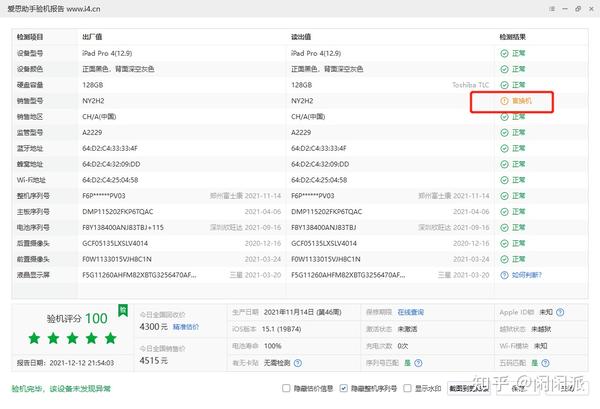Screen dimensions: 600x409
Task: Click the check icon in 后置摄像头 row
Action: [x=504, y=243]
